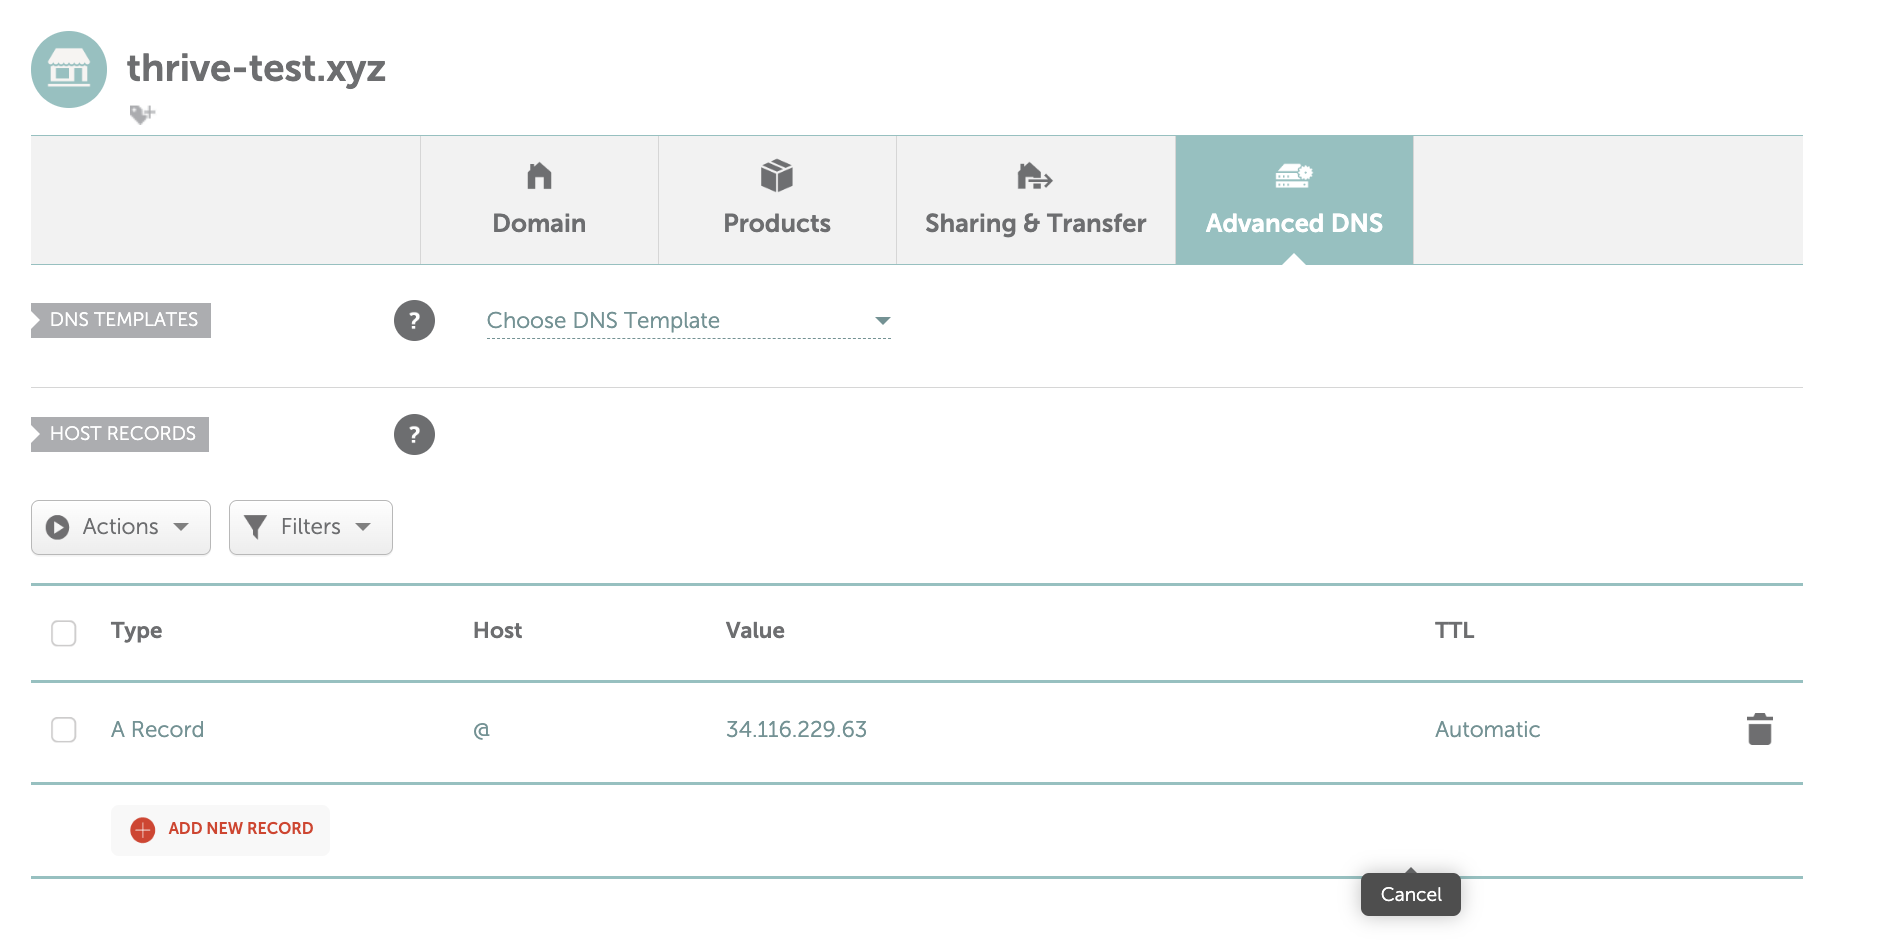The height and width of the screenshot is (950, 1904).
Task: Click the Filters funnel icon
Action: (x=256, y=527)
